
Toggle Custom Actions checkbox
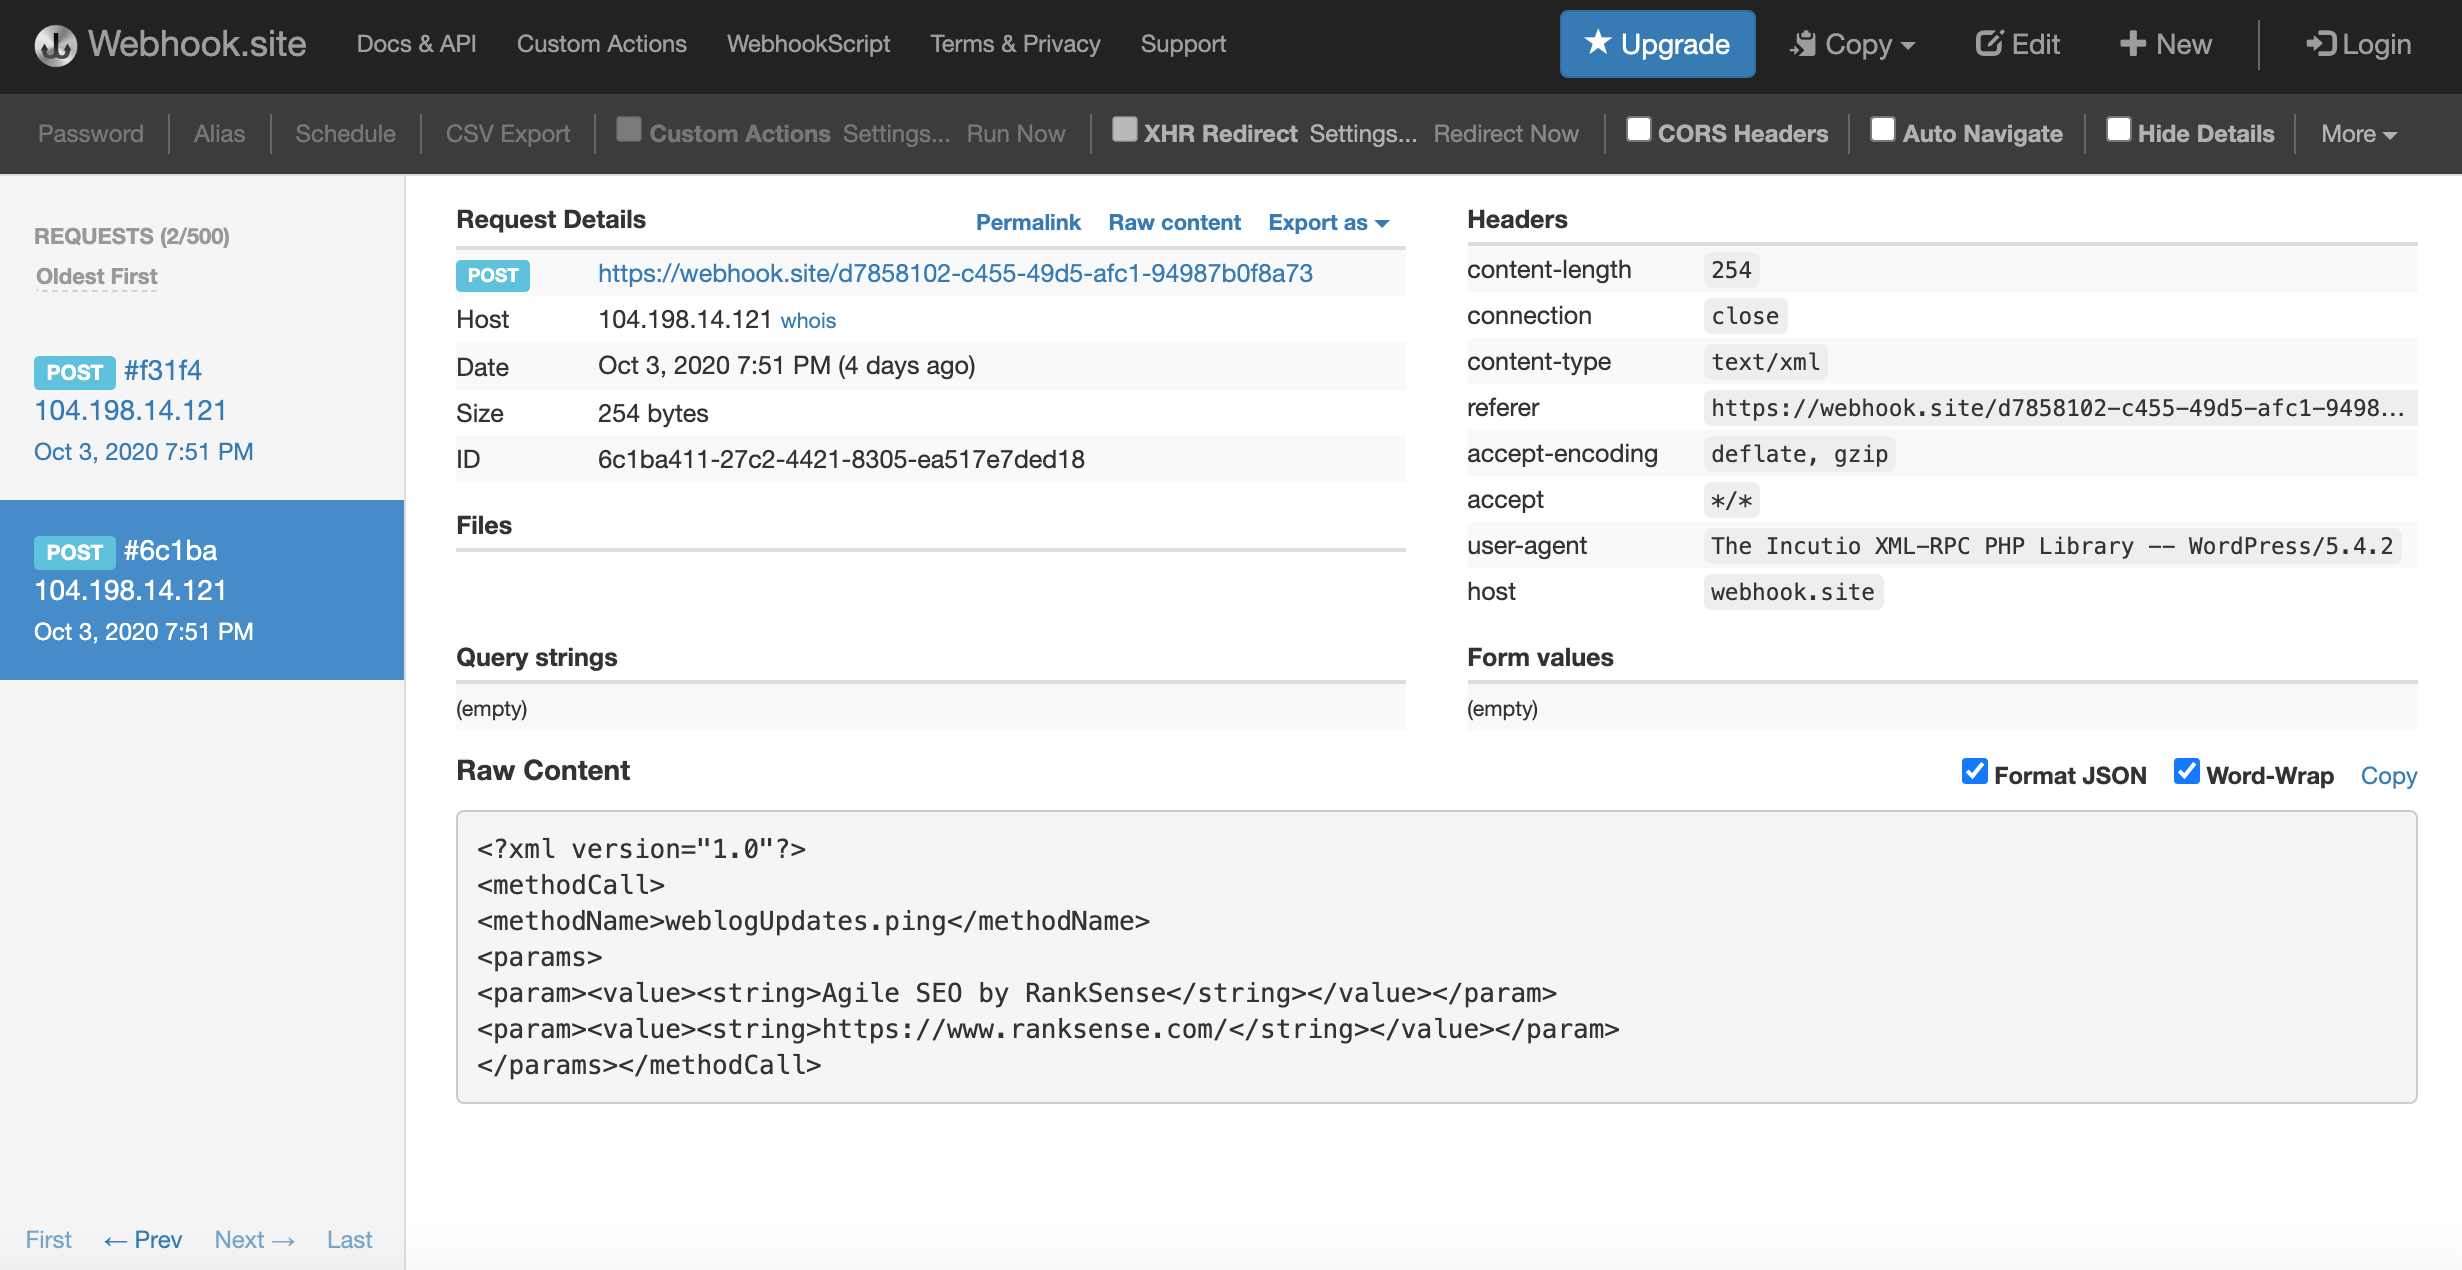pos(628,129)
